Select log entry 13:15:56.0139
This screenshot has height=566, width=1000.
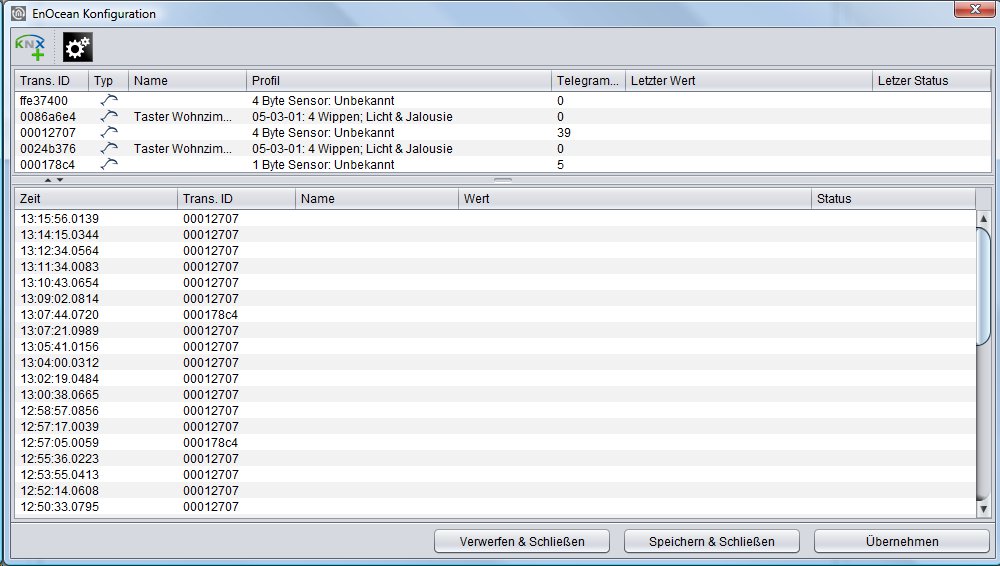(x=496, y=218)
